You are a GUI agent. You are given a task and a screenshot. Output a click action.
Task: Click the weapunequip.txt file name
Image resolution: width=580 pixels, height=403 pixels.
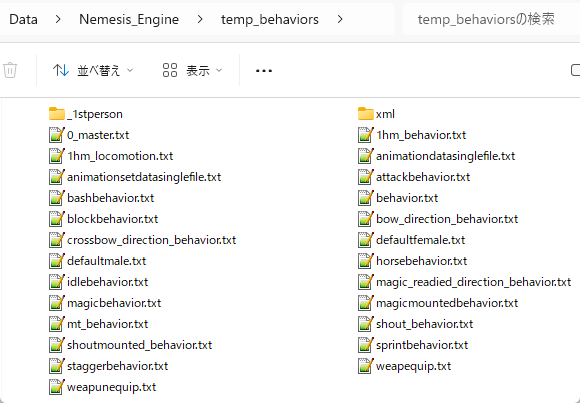(112, 387)
